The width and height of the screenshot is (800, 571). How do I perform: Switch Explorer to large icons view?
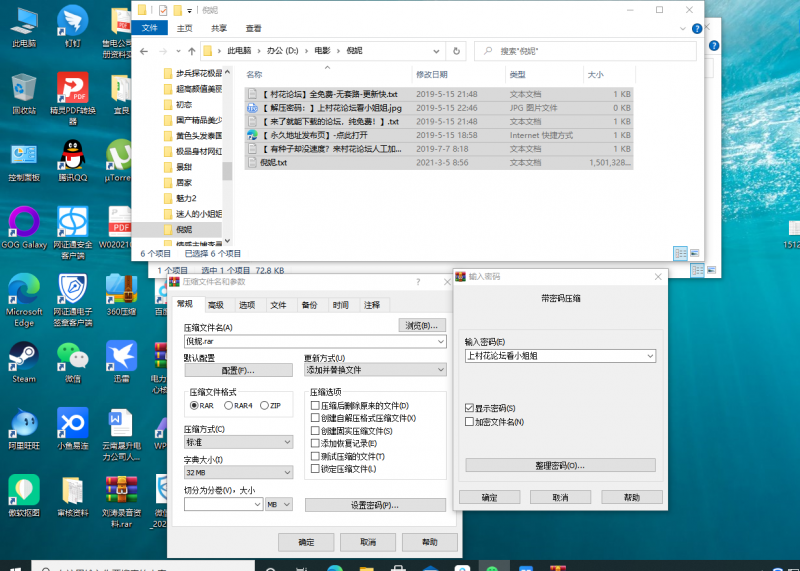pos(695,253)
